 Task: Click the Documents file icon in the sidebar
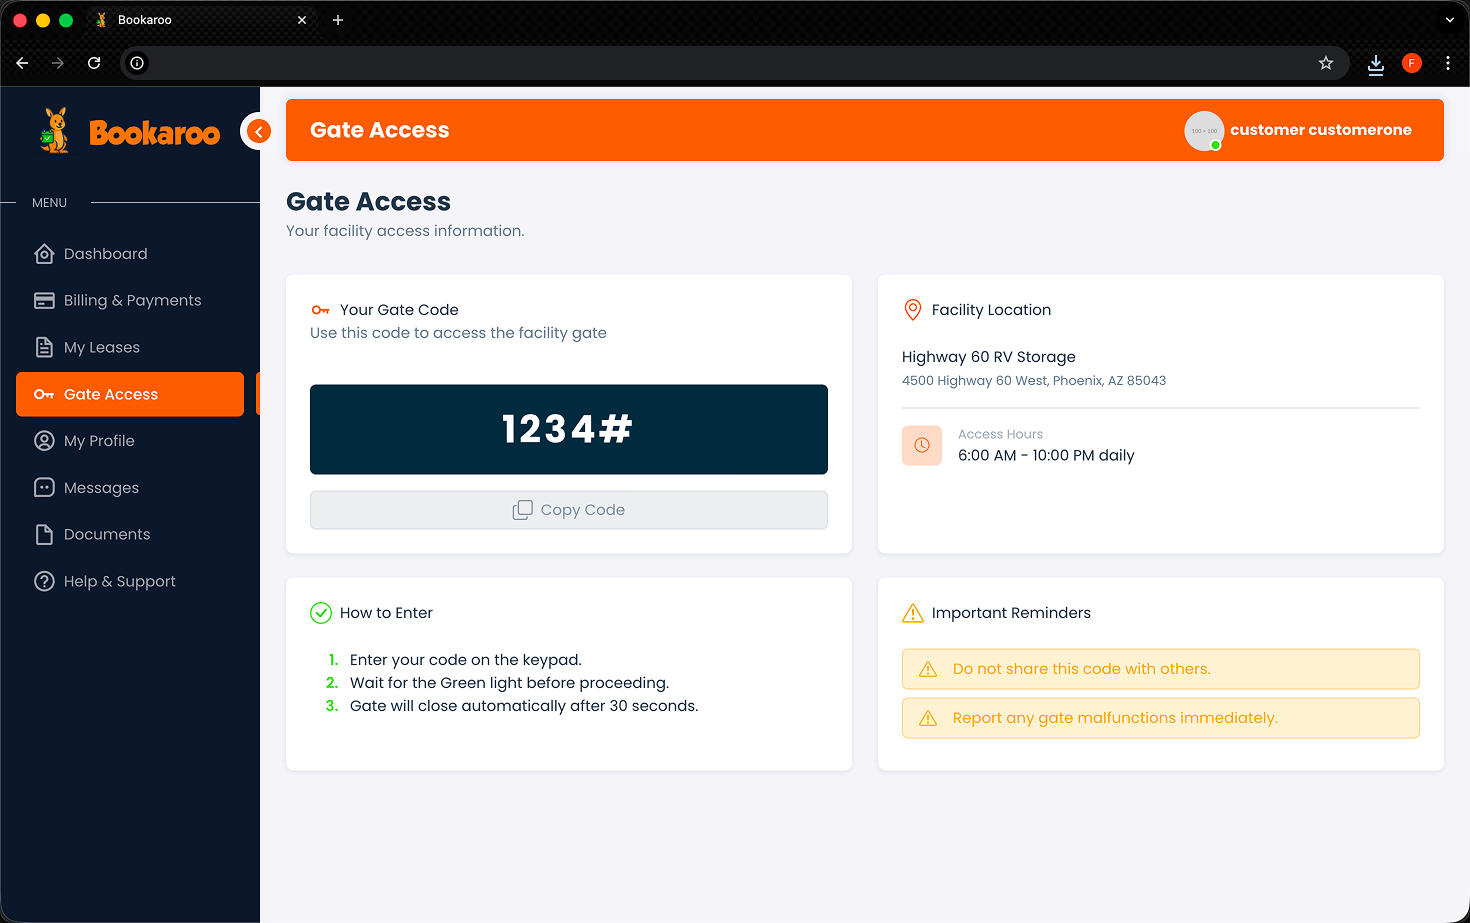(x=44, y=535)
